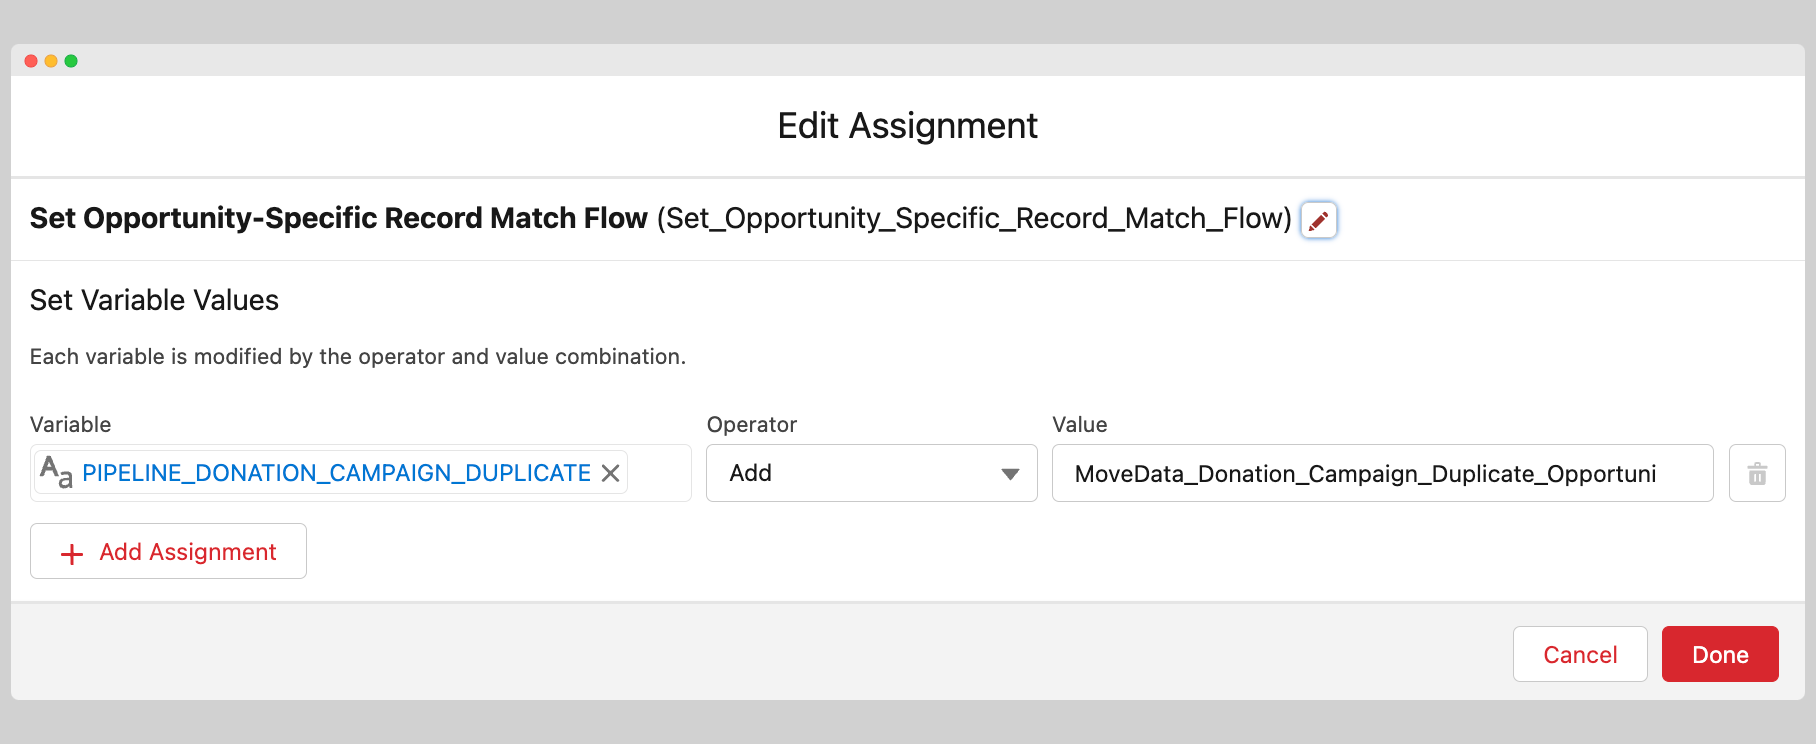Confirm changes with the Done button
This screenshot has height=744, width=1816.
click(x=1719, y=654)
